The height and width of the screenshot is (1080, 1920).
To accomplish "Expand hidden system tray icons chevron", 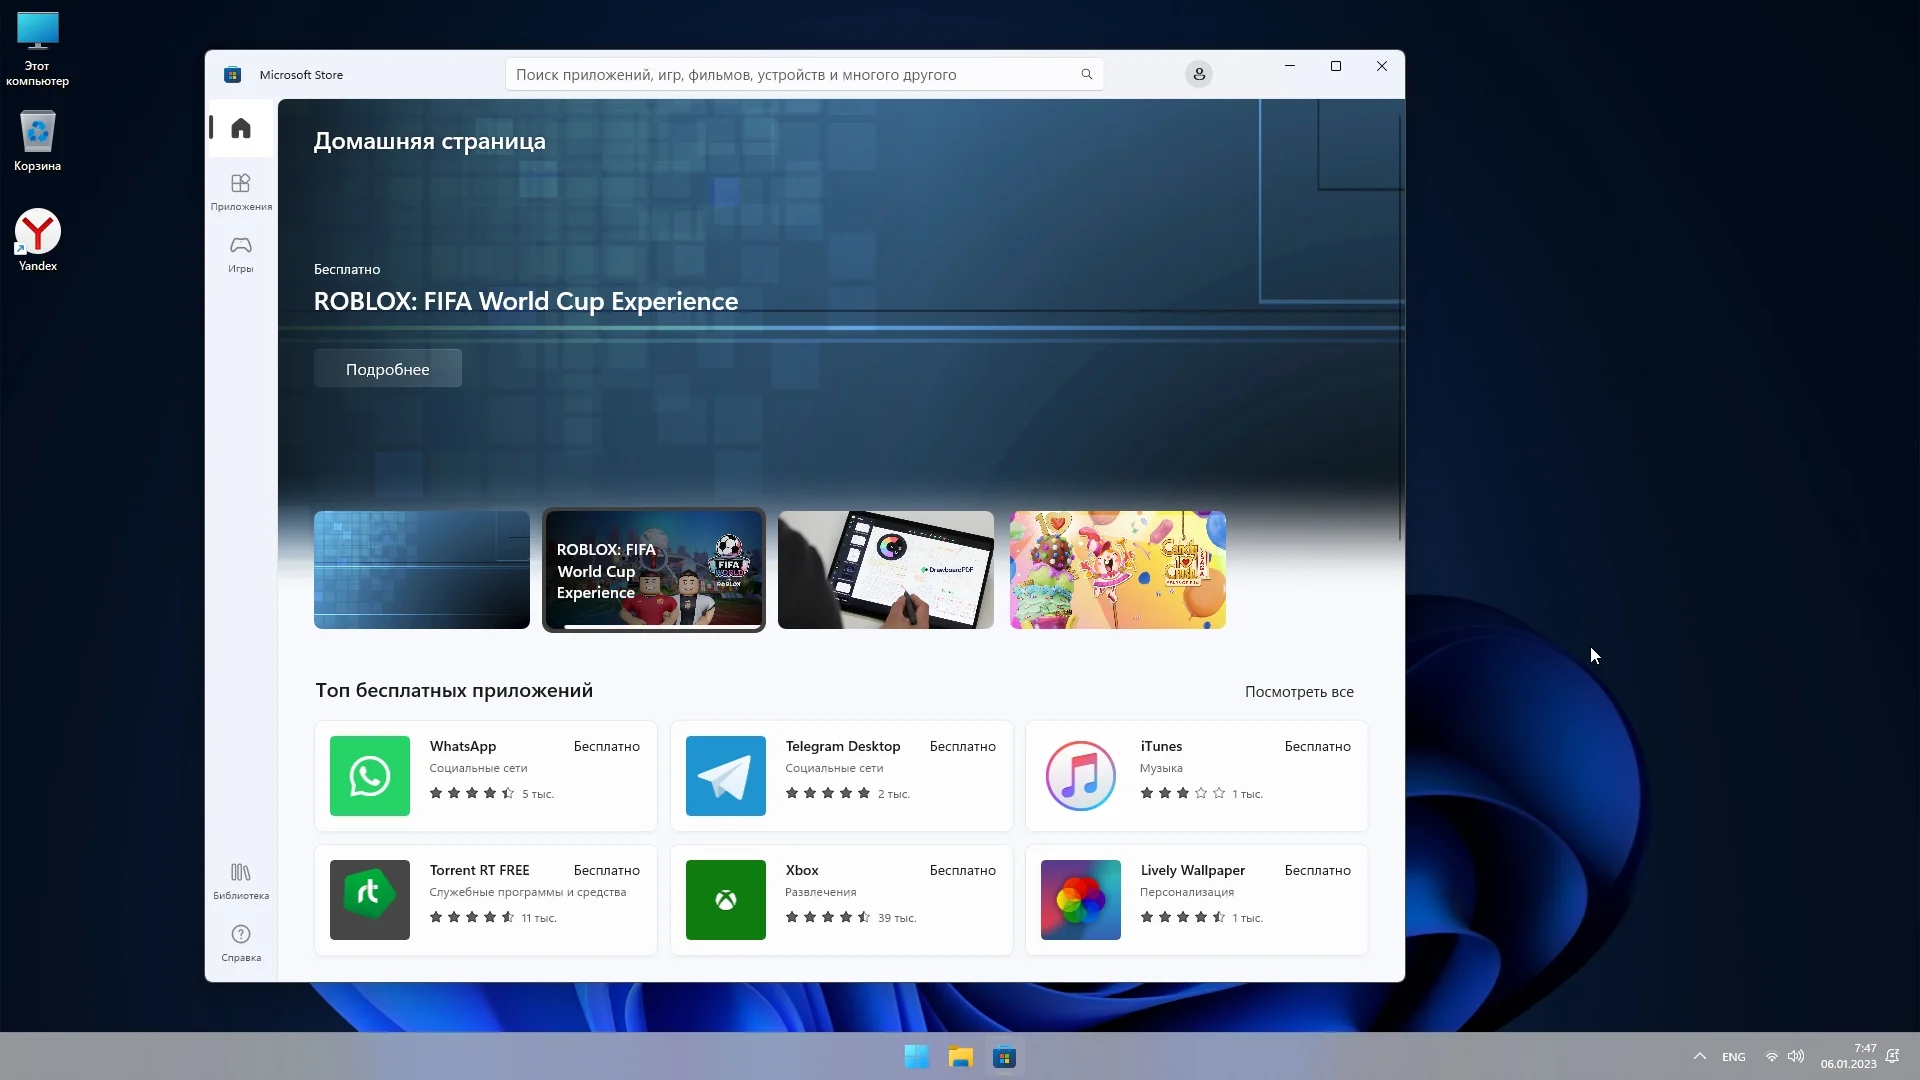I will [1699, 1057].
